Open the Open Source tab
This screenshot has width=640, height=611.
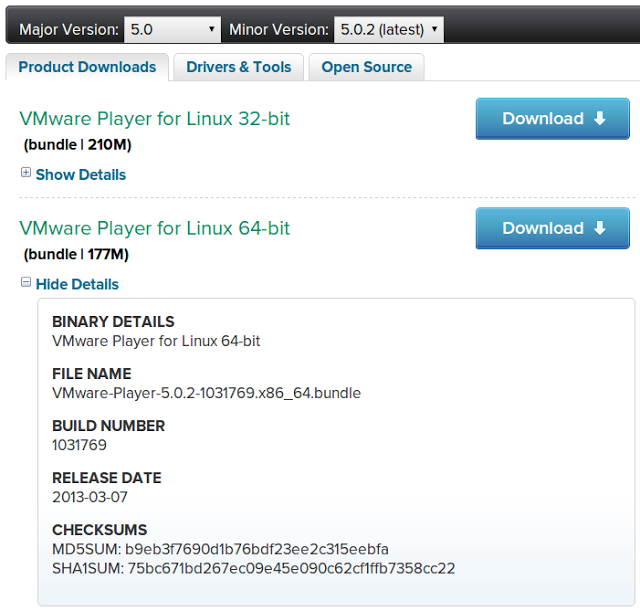tap(367, 67)
